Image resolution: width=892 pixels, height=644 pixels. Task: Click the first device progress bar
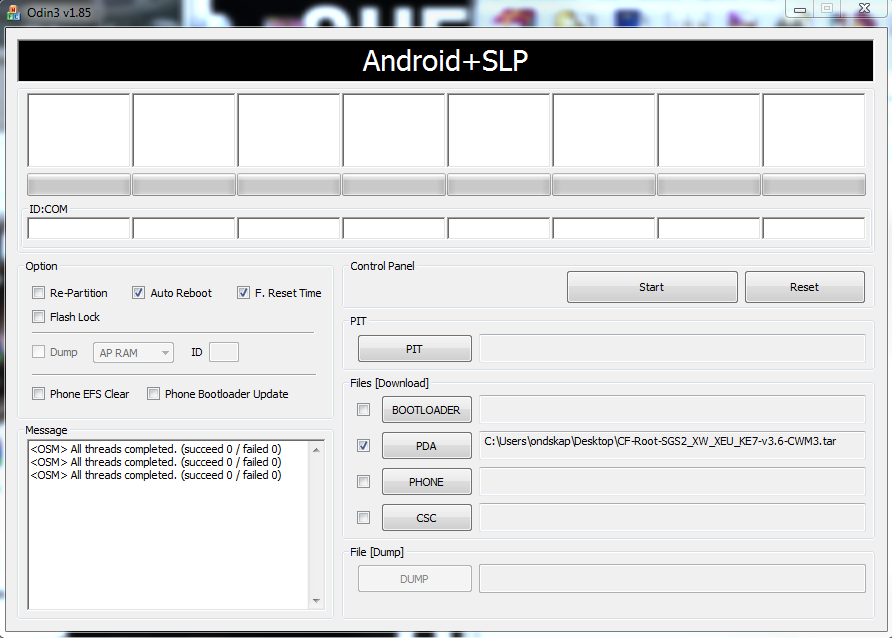coord(79,185)
